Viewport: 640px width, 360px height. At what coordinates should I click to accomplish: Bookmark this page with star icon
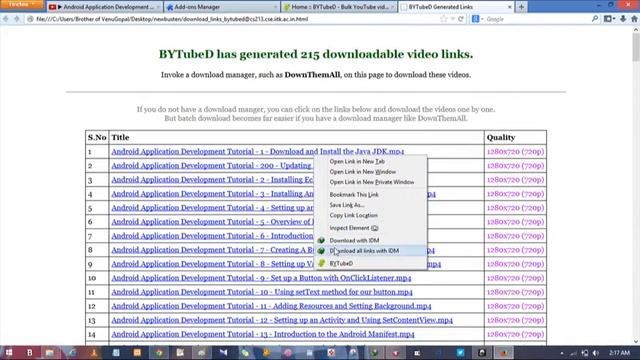tap(444, 19)
